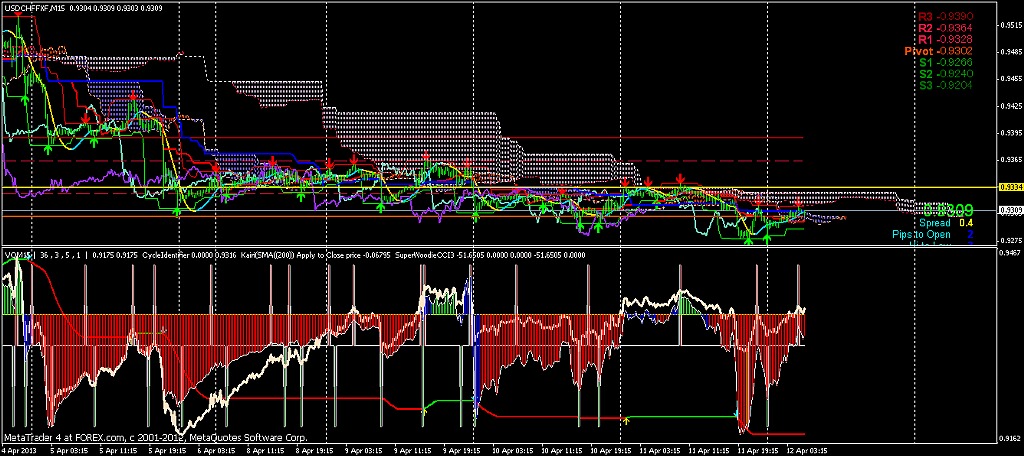Click 0.9365 on the price scale

point(1010,159)
